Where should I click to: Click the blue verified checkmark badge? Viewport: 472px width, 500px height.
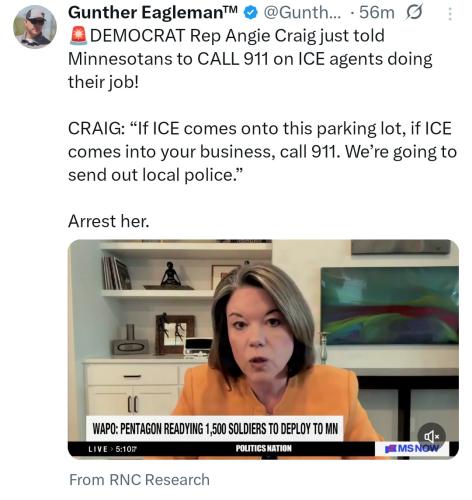tap(251, 13)
